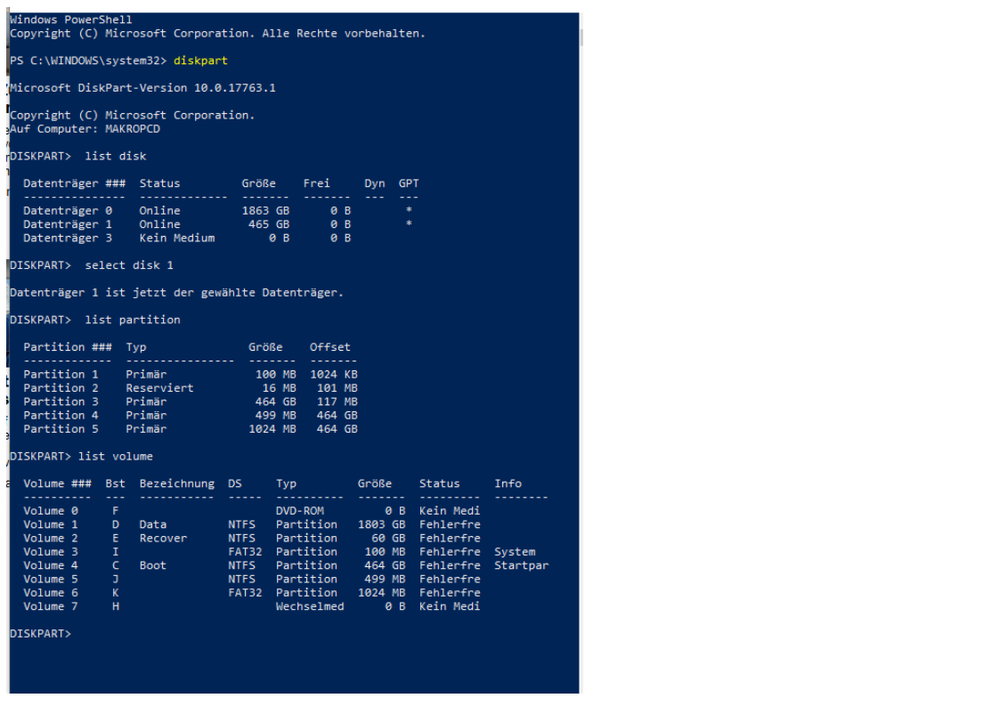The width and height of the screenshot is (999, 706).
Task: Click the 'Windows PowerShell' title line
Action: [71, 20]
